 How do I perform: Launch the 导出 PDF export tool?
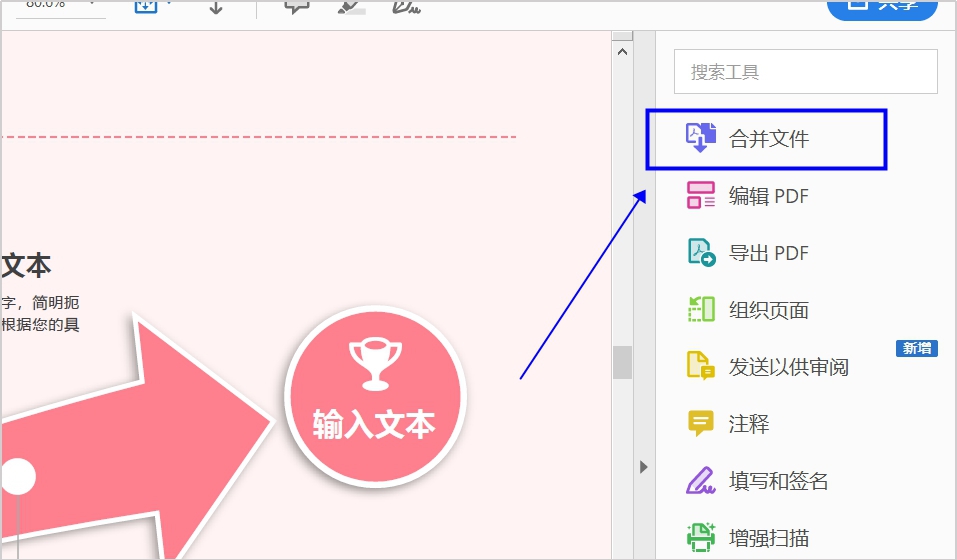(748, 253)
